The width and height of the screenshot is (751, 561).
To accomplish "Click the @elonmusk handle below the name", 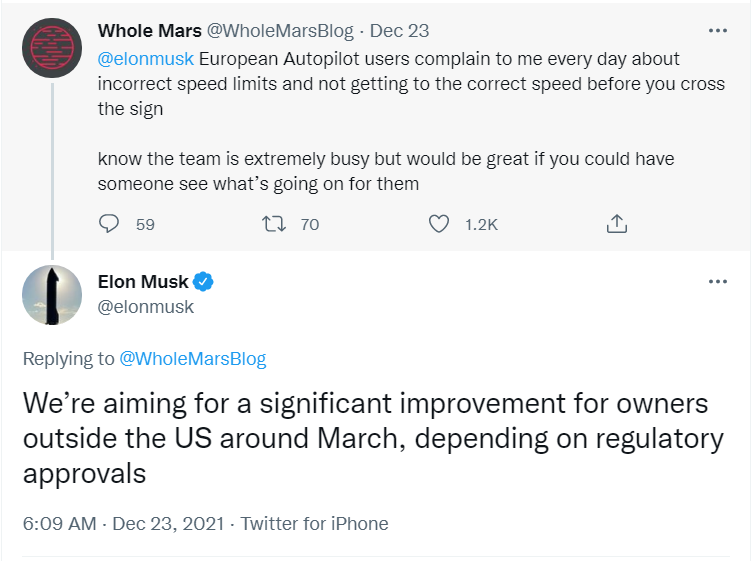I will pyautogui.click(x=146, y=307).
